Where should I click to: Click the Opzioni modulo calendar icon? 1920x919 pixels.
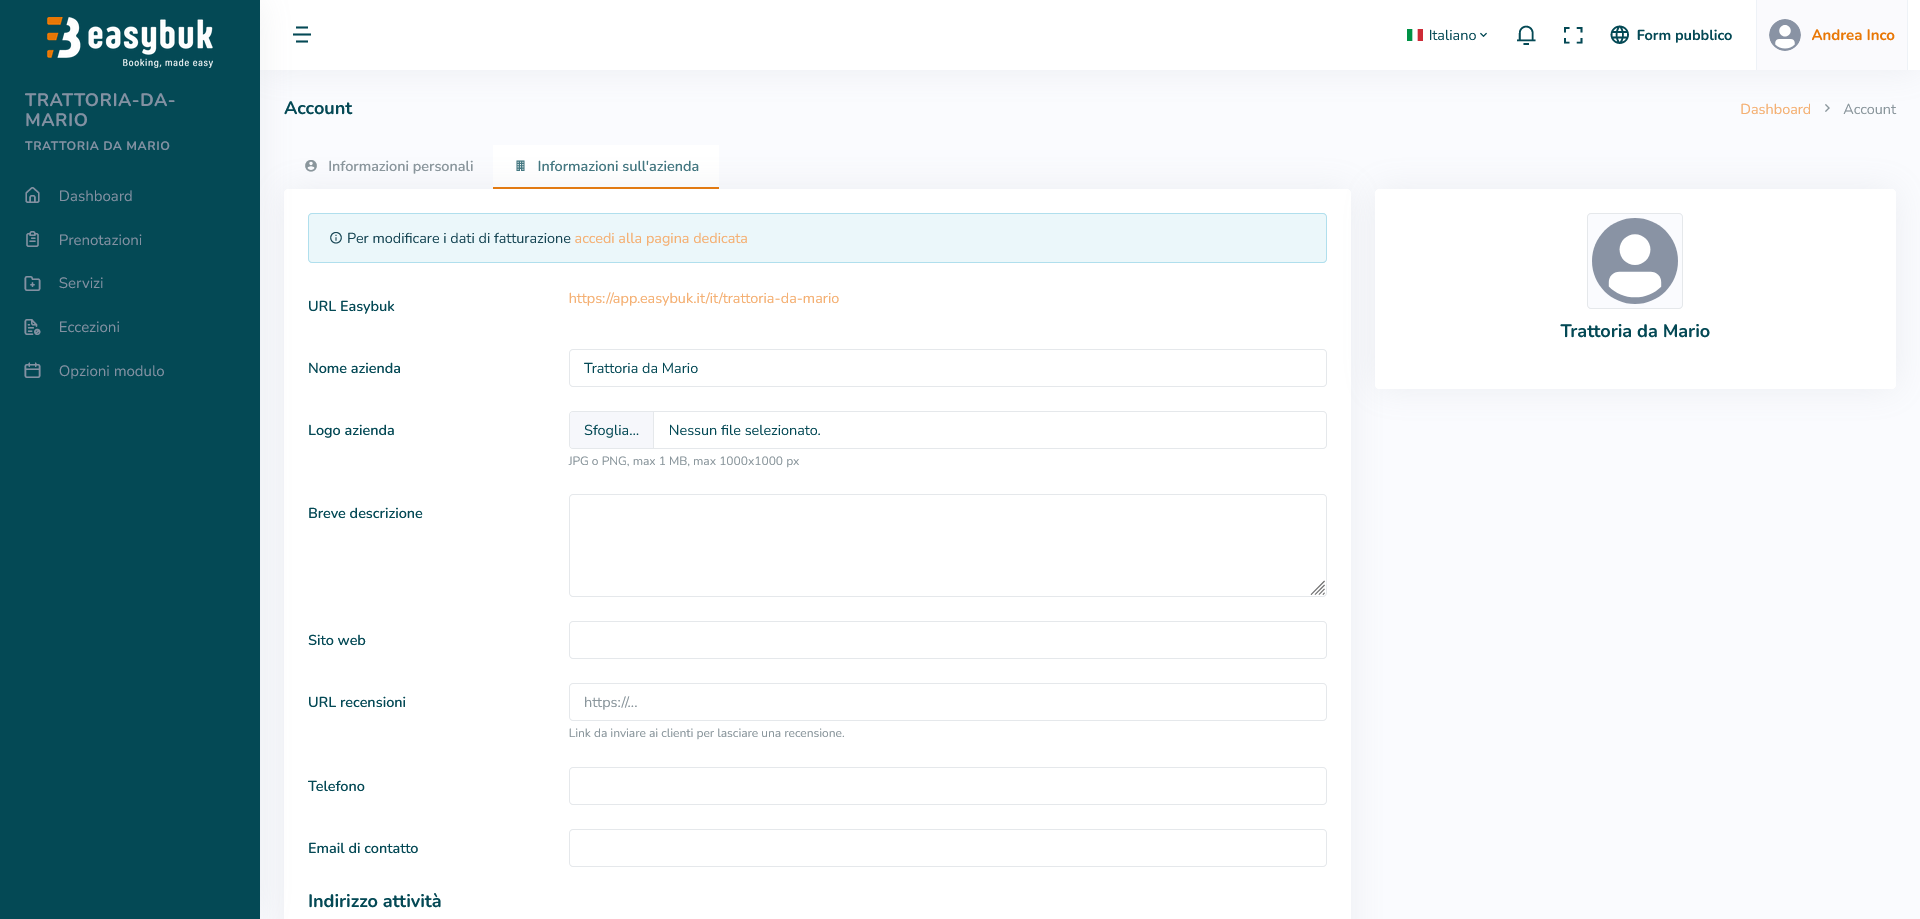(x=33, y=371)
